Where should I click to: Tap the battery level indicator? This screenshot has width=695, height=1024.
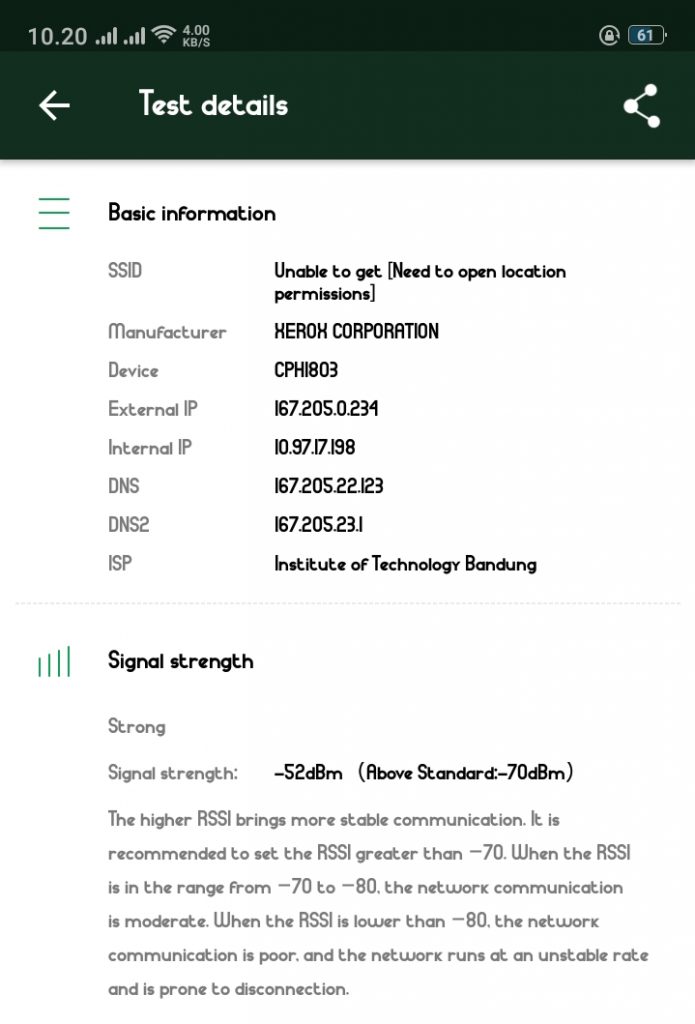[x=645, y=36]
